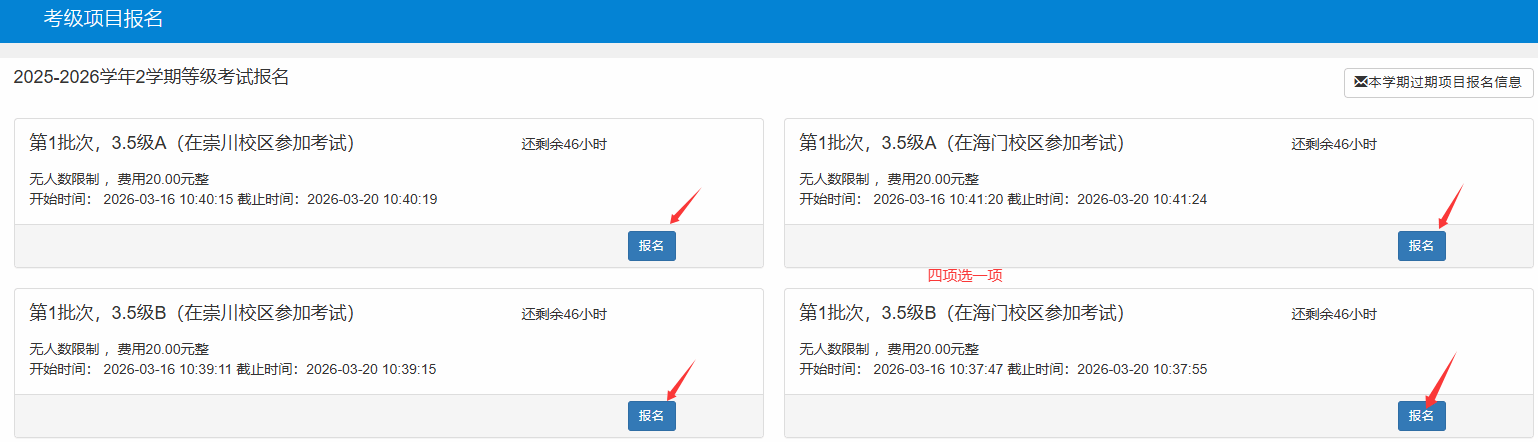This screenshot has width=1538, height=442.
Task: Click the red 四项选一项 note
Action: [964, 275]
